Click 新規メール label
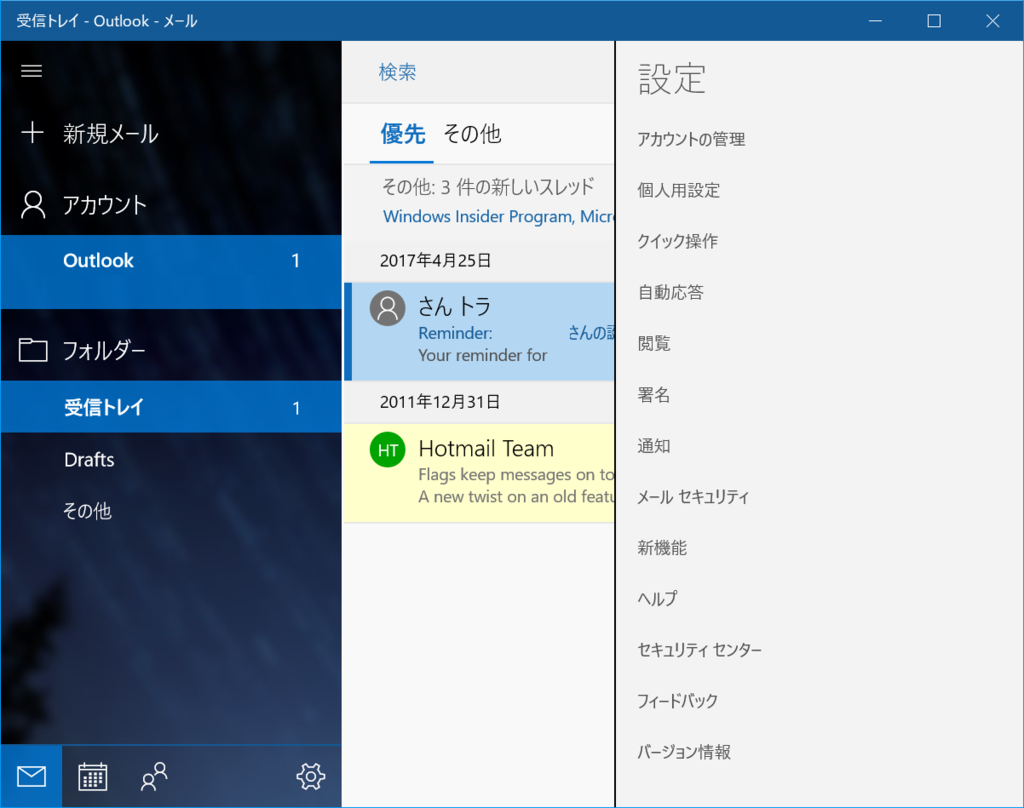Viewport: 1024px width, 808px height. pos(110,133)
